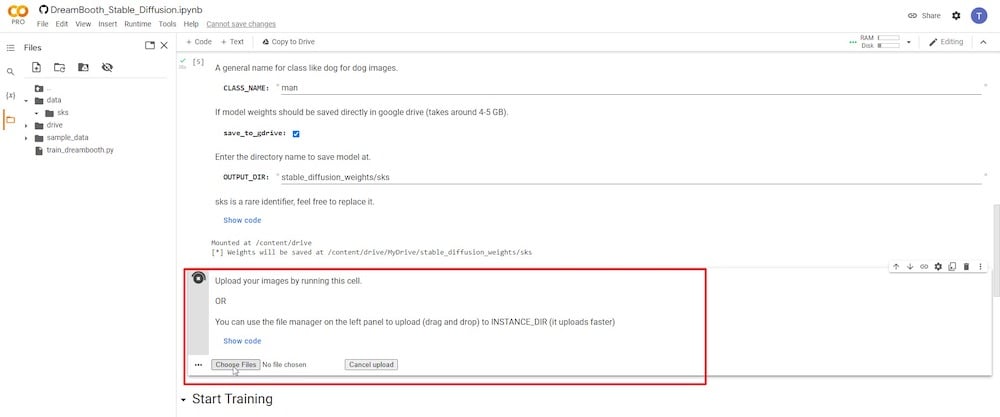Click the OUTPUT_DIR input field
Viewport: 1000px width, 417px height.
[x=631, y=177]
